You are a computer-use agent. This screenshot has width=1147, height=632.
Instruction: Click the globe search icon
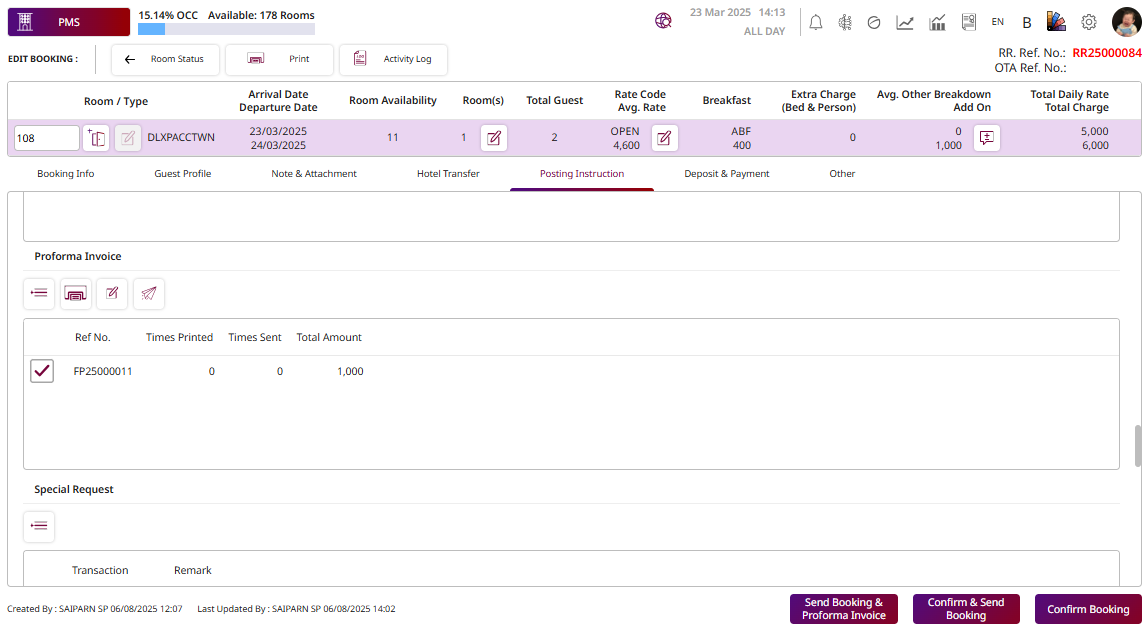tap(663, 21)
